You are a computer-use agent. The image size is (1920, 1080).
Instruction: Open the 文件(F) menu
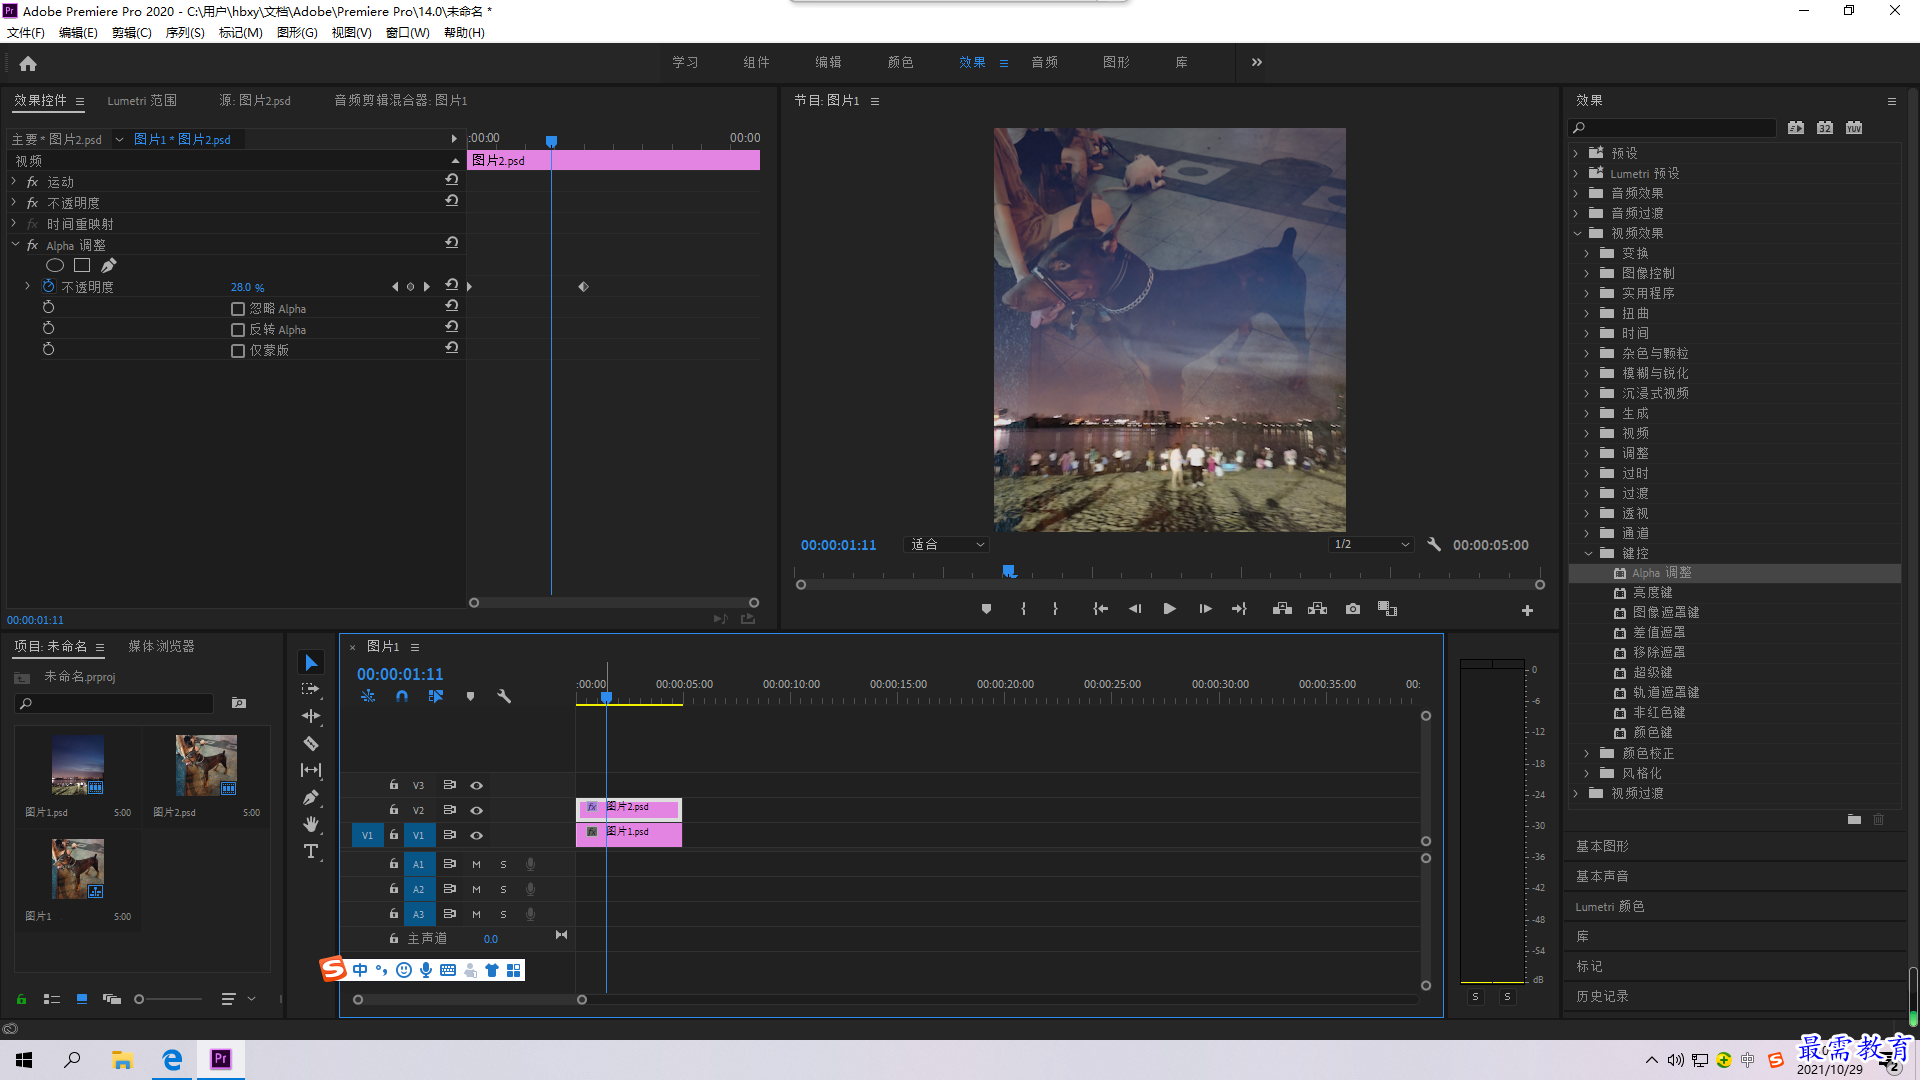[26, 33]
